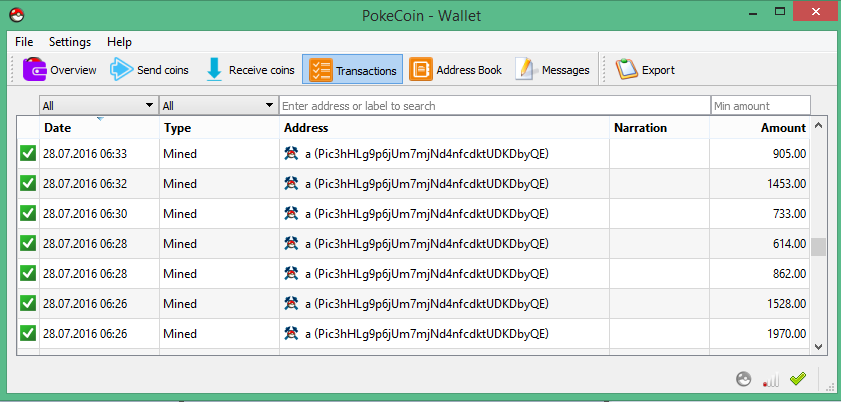Click amount 733.00
841x402 pixels.
(789, 214)
